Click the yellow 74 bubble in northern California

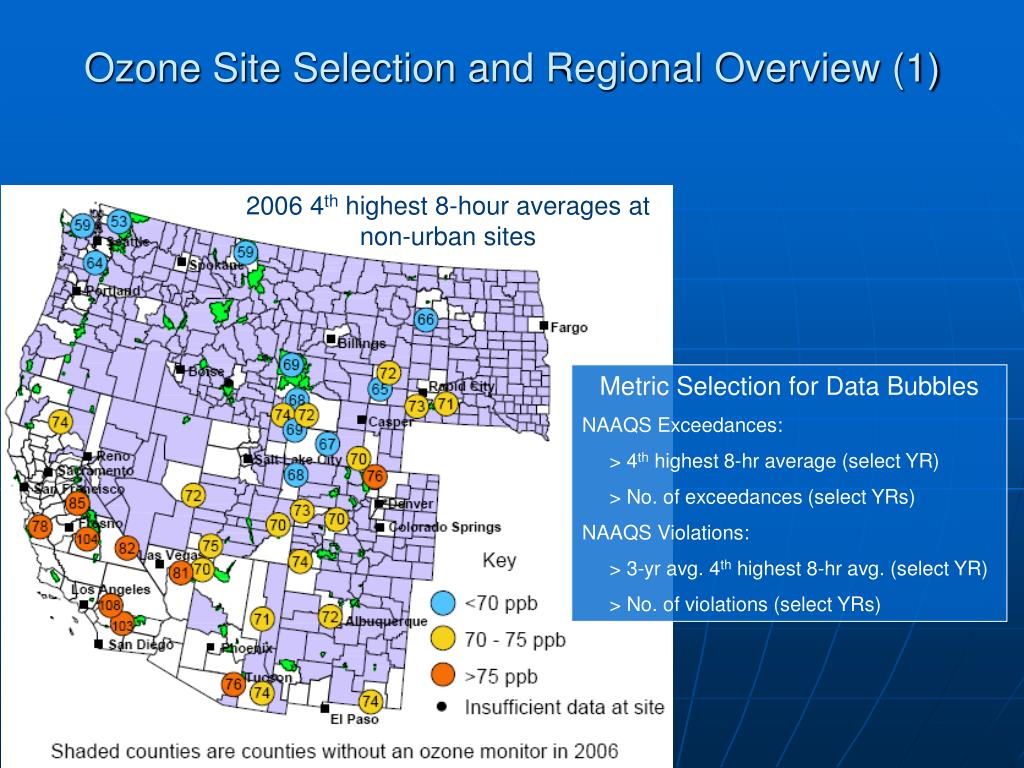[59, 422]
